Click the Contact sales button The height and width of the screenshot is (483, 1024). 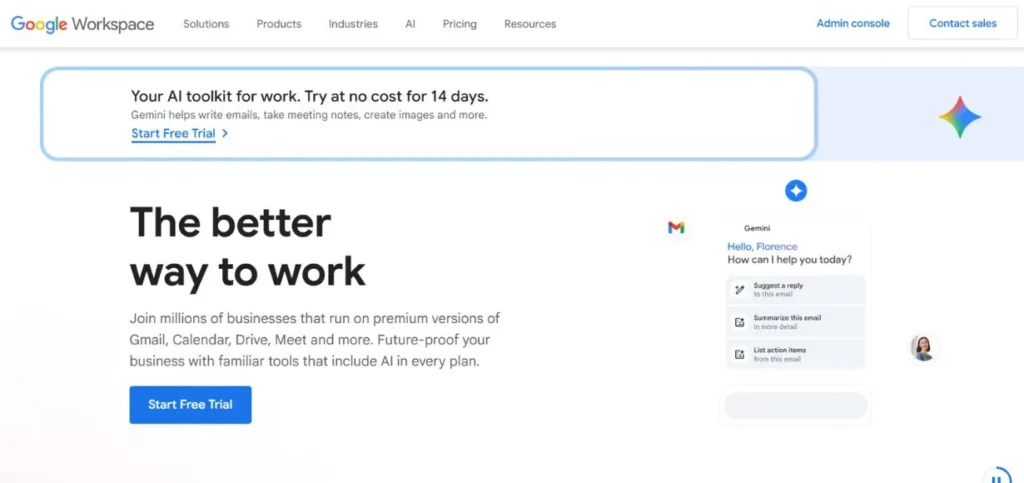963,23
